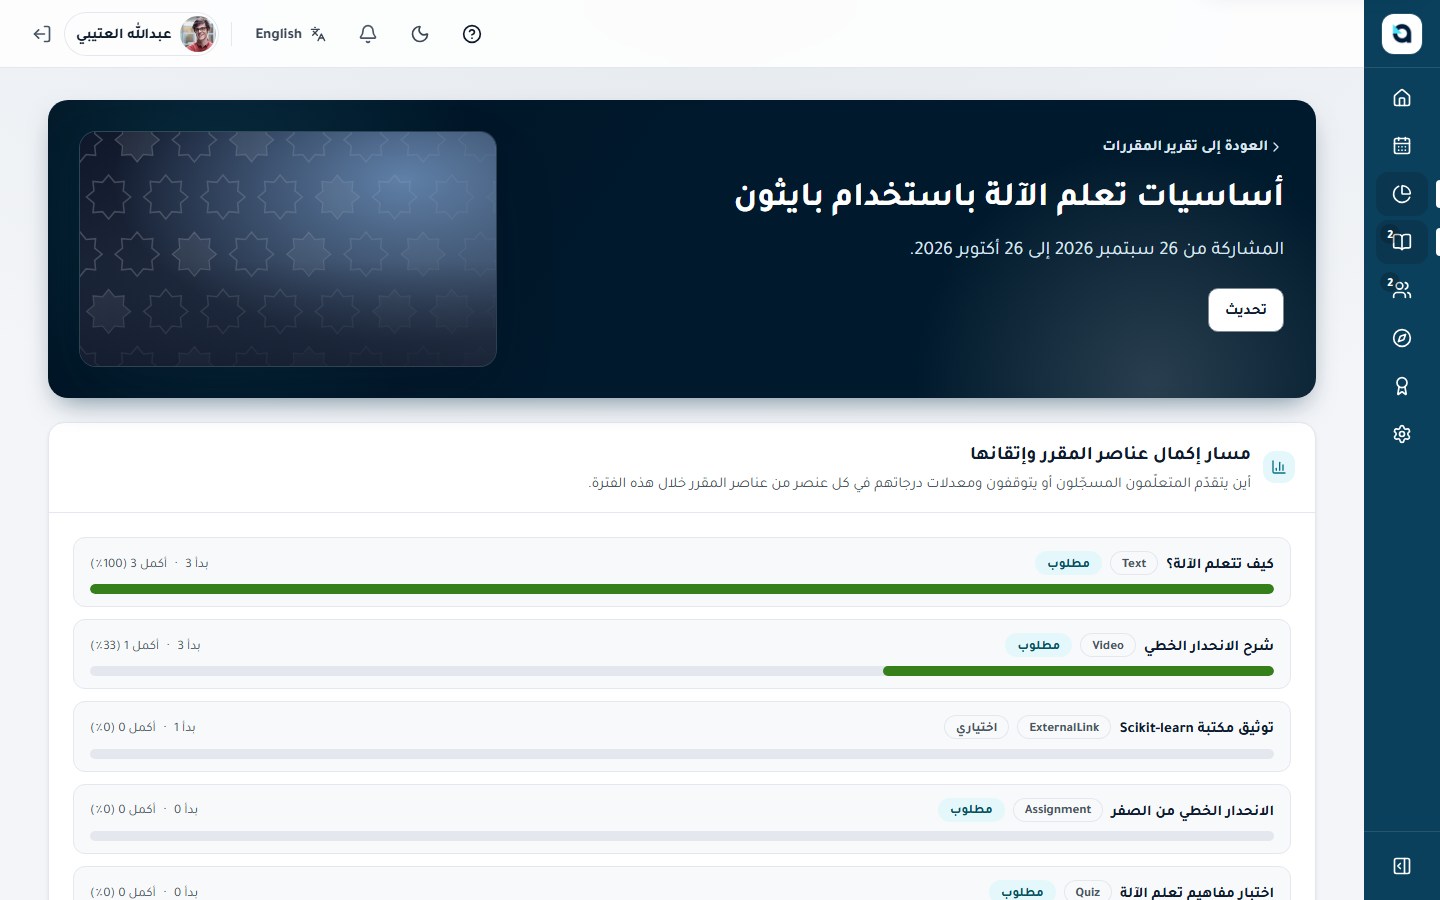The image size is (1440, 900).
Task: Click the app logo at top
Action: (x=1402, y=34)
